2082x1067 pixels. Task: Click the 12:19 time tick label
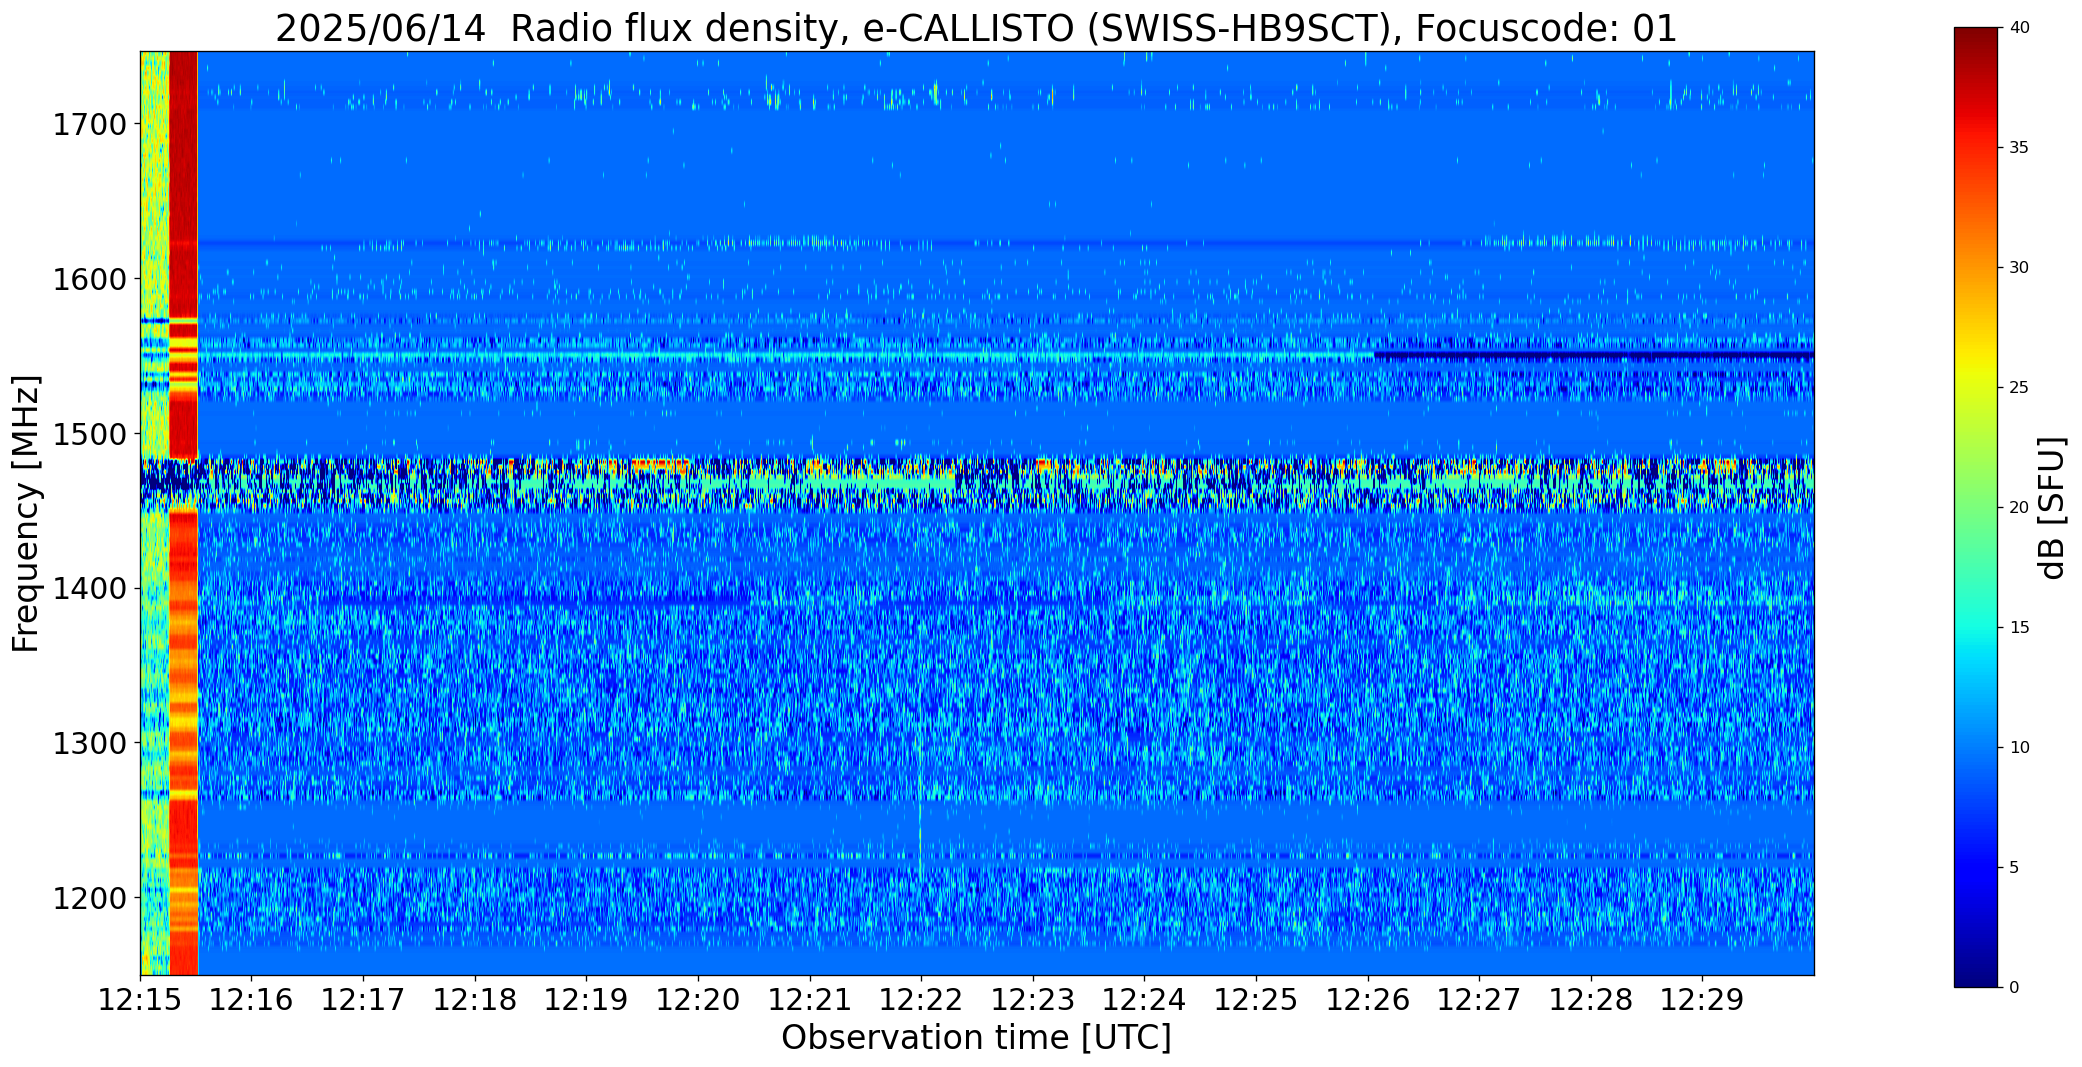click(587, 1000)
